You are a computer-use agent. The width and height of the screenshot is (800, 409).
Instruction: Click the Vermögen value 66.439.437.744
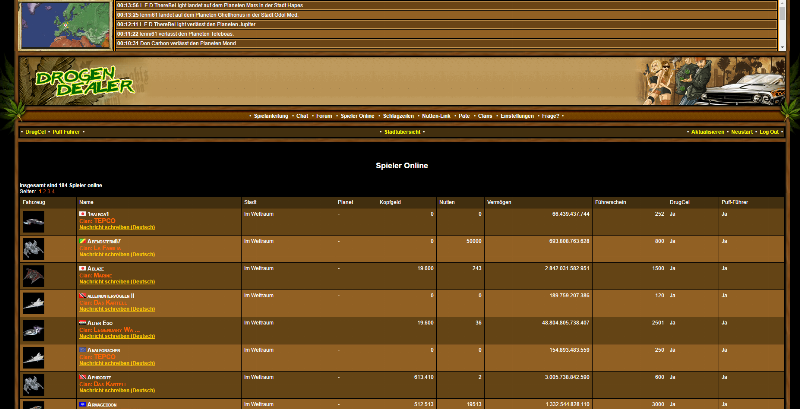pyautogui.click(x=570, y=214)
